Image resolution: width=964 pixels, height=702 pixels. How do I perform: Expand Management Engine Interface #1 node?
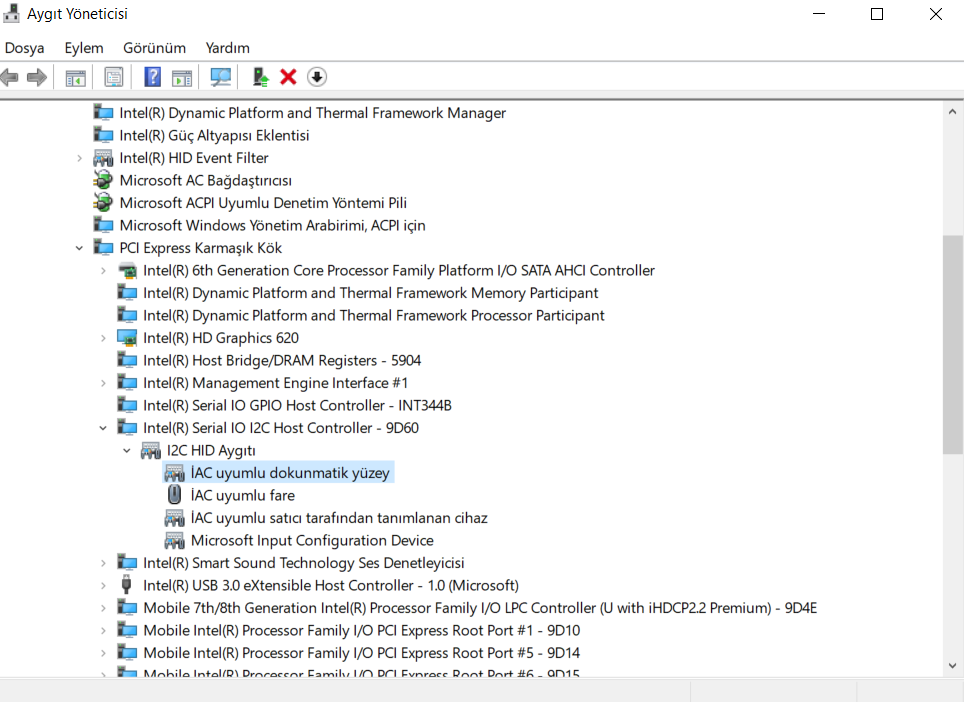pyautogui.click(x=103, y=383)
